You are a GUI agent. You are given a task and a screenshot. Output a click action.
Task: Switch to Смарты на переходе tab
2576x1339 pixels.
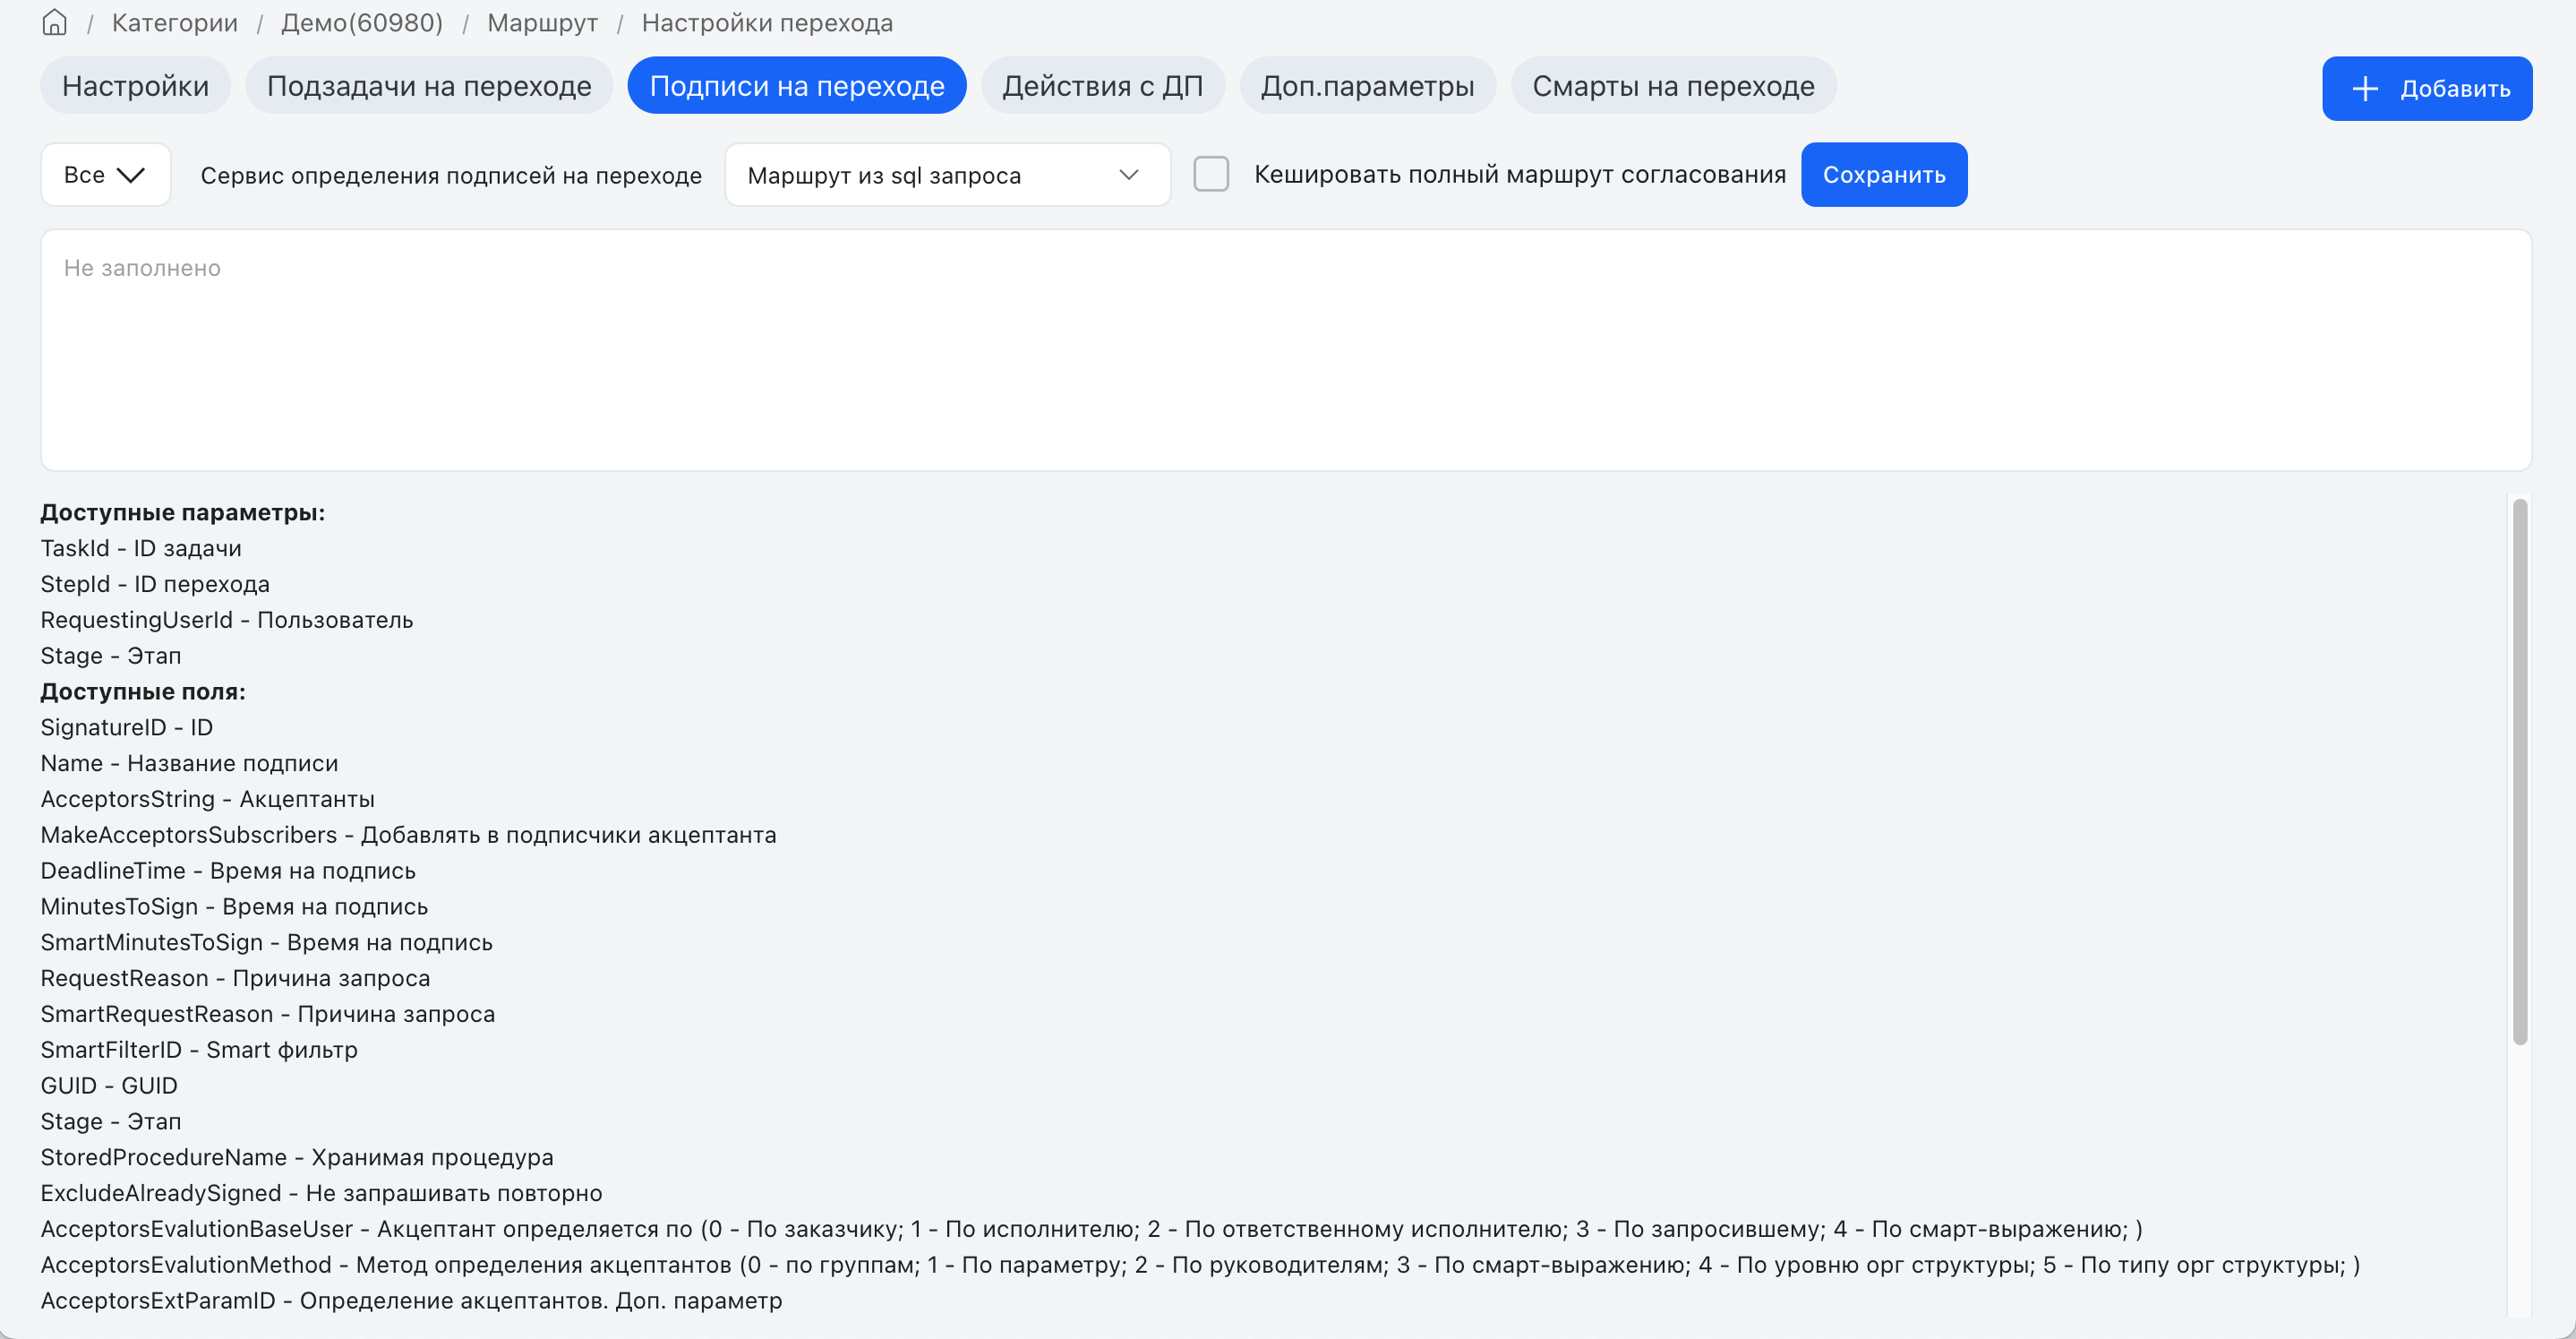point(1673,86)
